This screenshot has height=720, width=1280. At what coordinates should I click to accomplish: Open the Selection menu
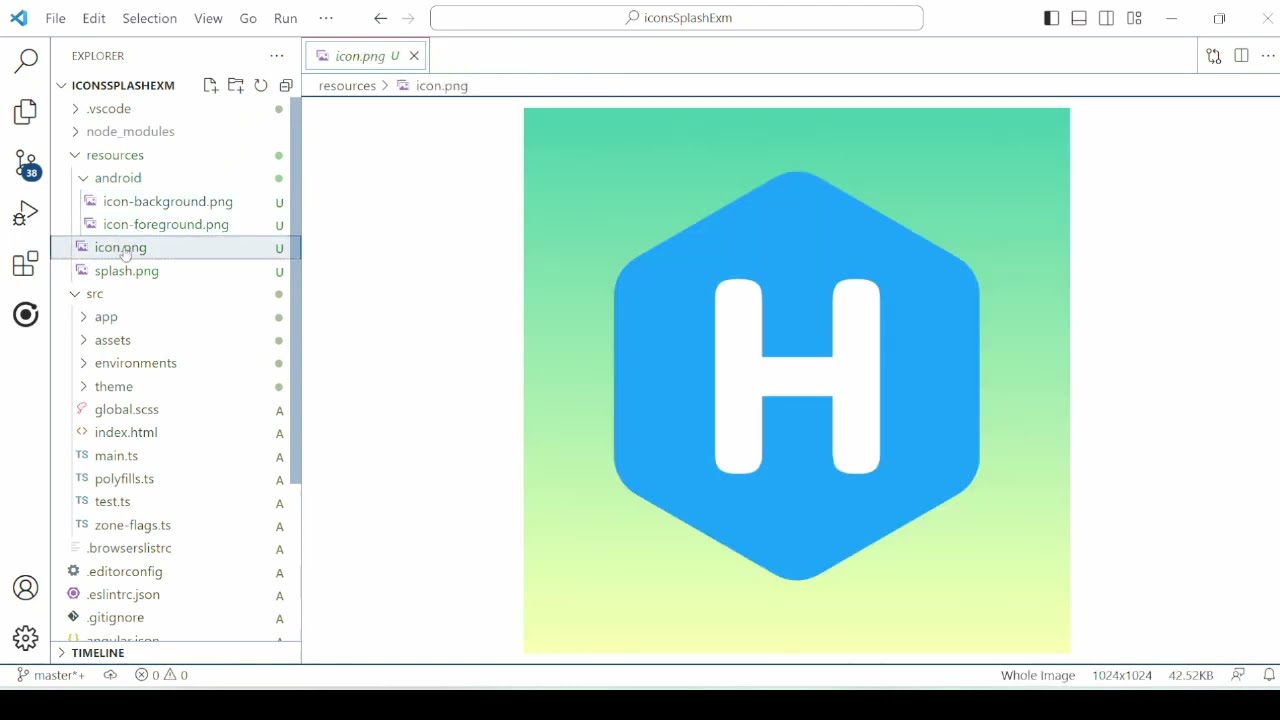pyautogui.click(x=149, y=18)
